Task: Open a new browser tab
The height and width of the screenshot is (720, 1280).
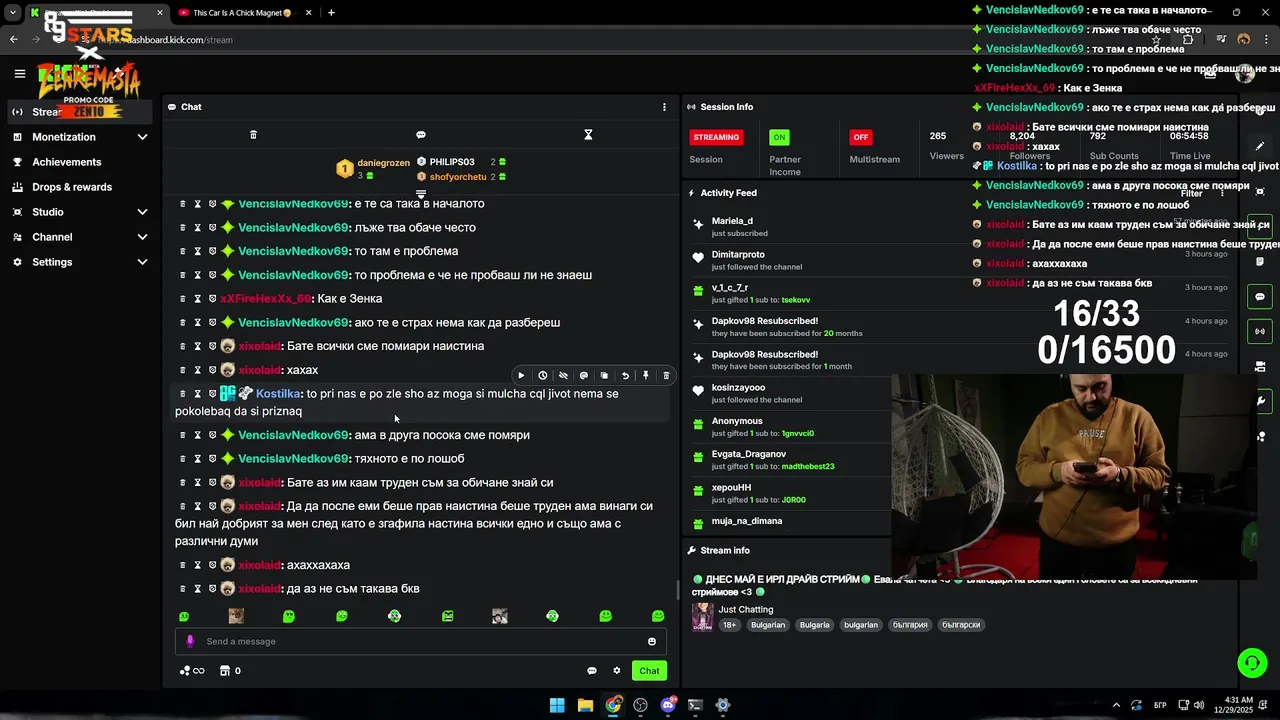Action: pyautogui.click(x=331, y=13)
